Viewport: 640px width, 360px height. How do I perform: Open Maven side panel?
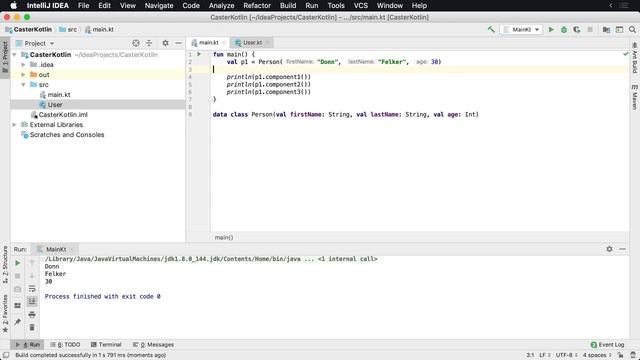(x=635, y=97)
